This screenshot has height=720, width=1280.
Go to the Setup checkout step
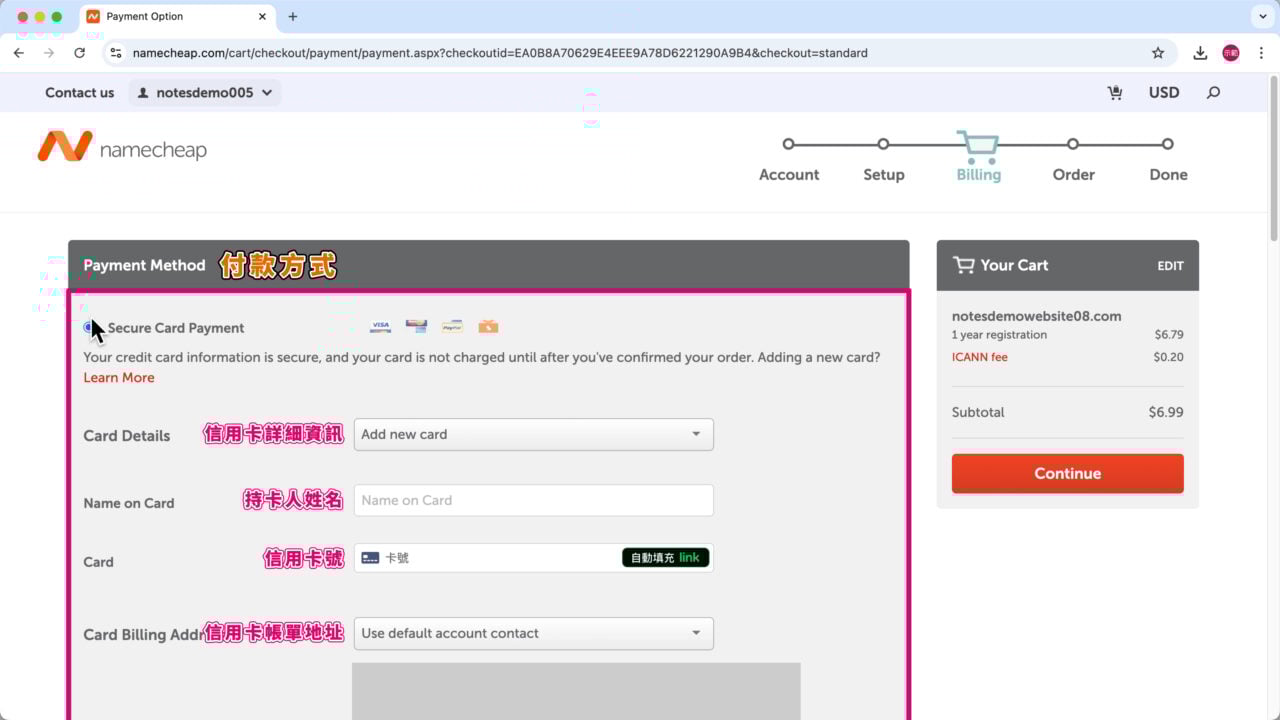pyautogui.click(x=883, y=160)
